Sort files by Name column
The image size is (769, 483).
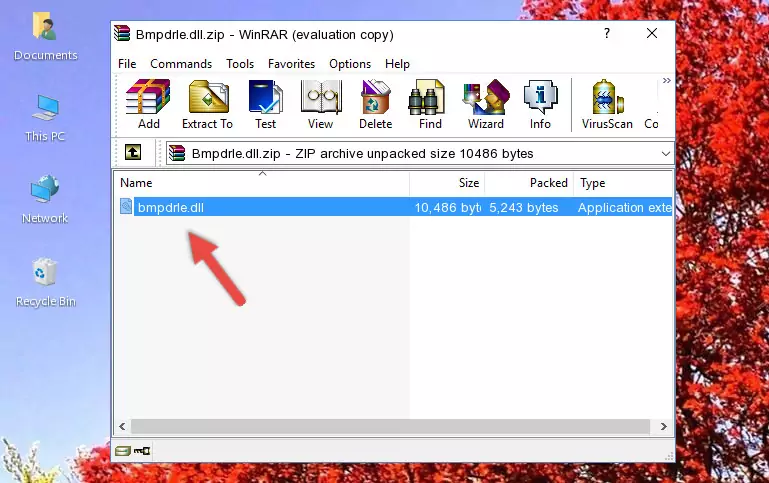(262, 183)
